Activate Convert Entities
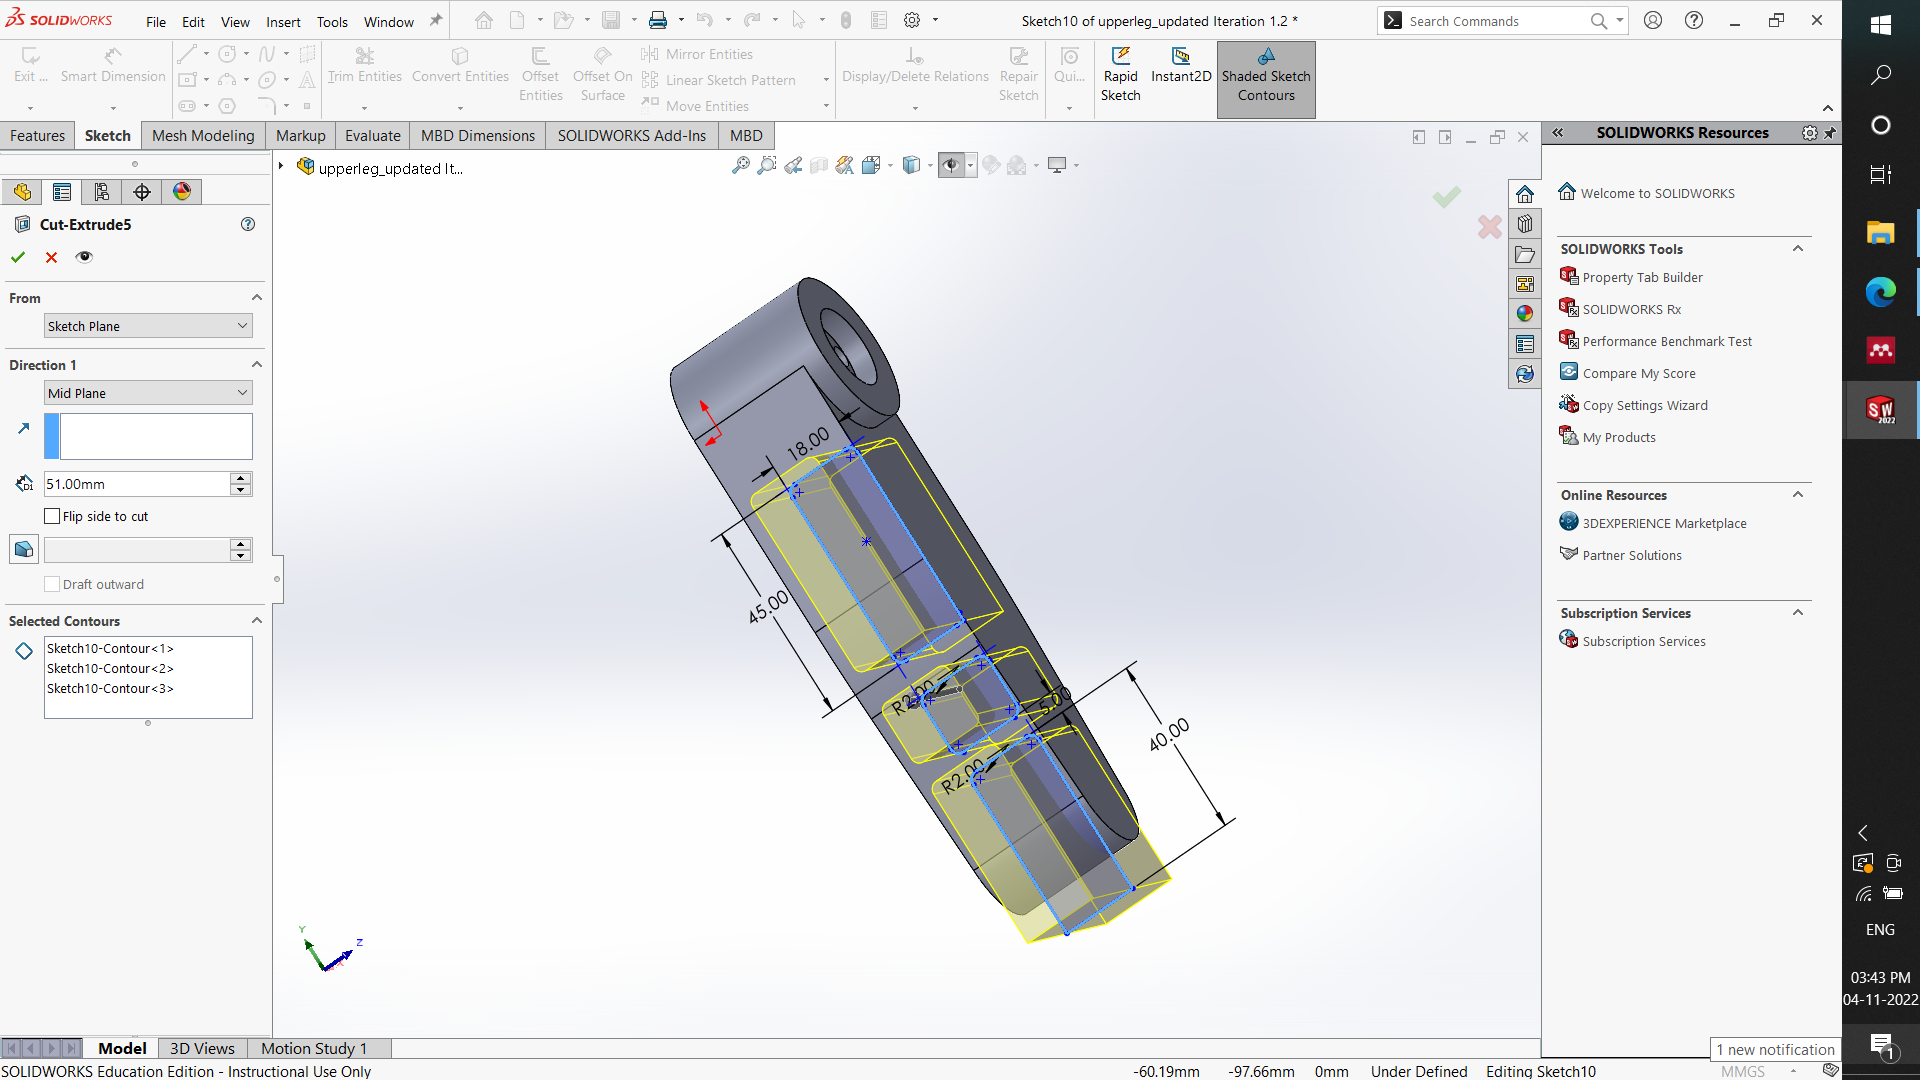Viewport: 1920px width, 1080px height. [x=459, y=66]
